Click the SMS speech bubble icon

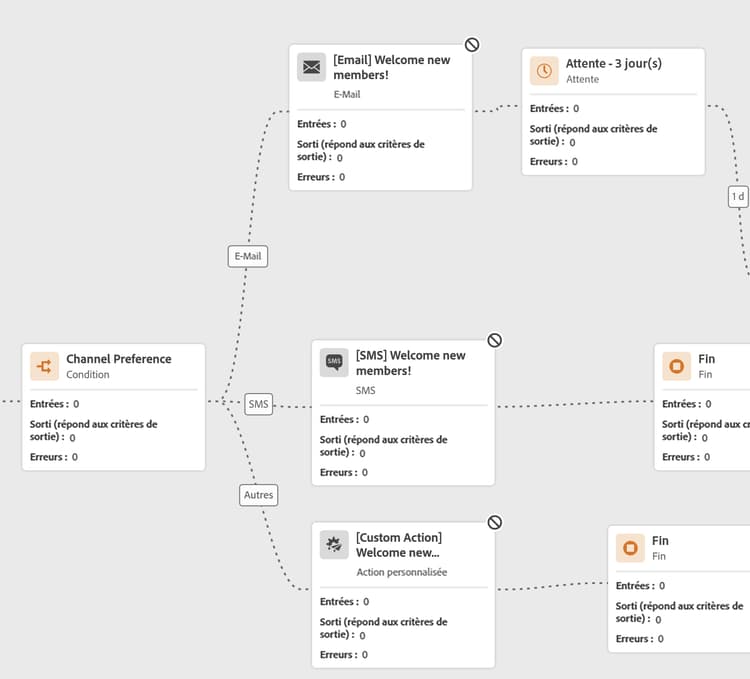[334, 362]
